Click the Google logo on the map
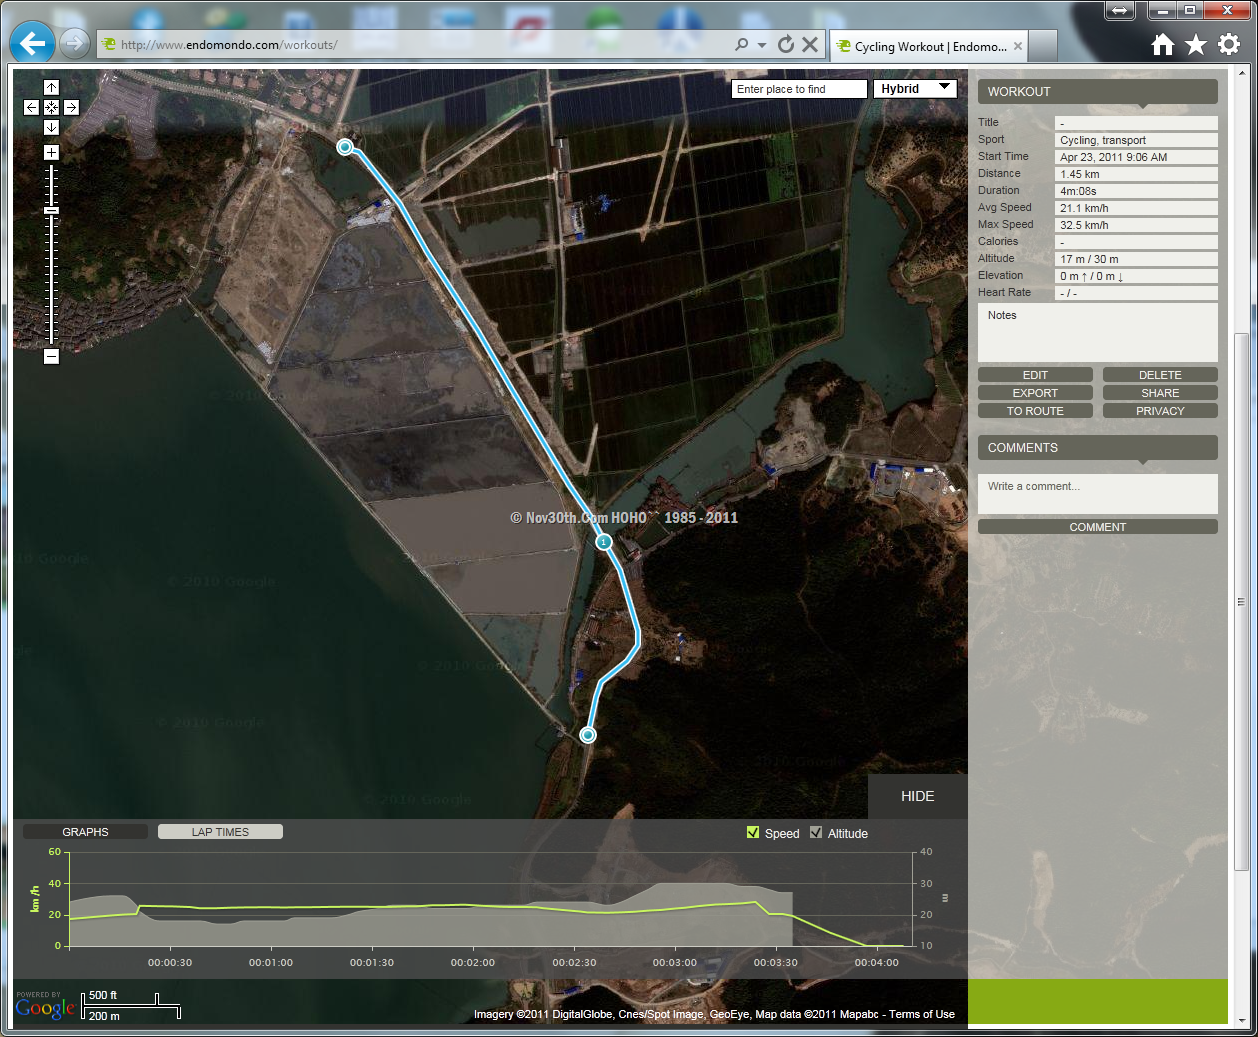The image size is (1258, 1037). point(45,1008)
